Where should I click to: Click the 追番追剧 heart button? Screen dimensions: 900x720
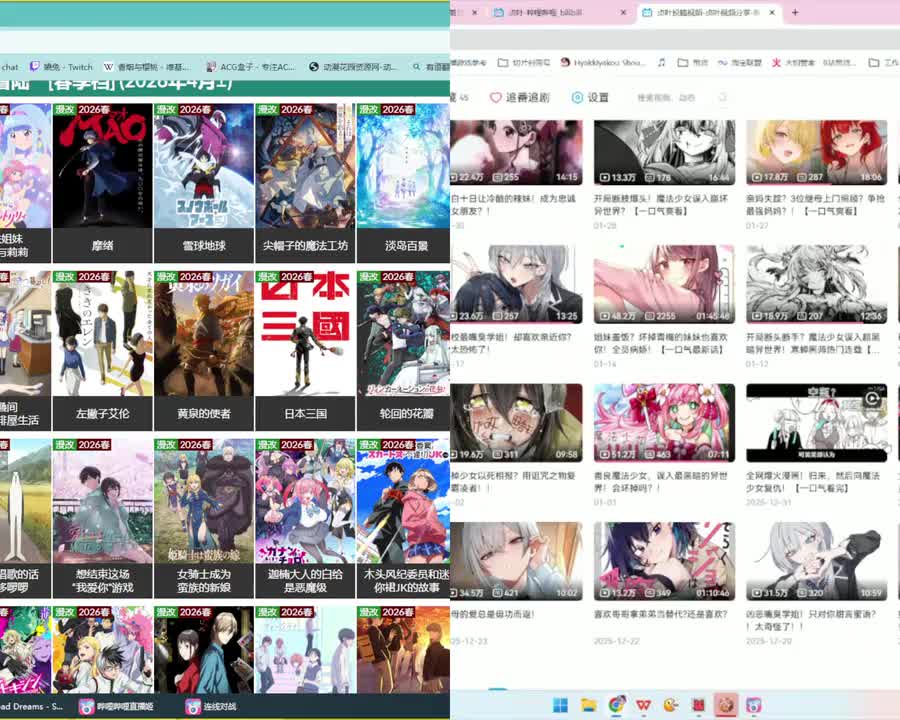tap(519, 98)
